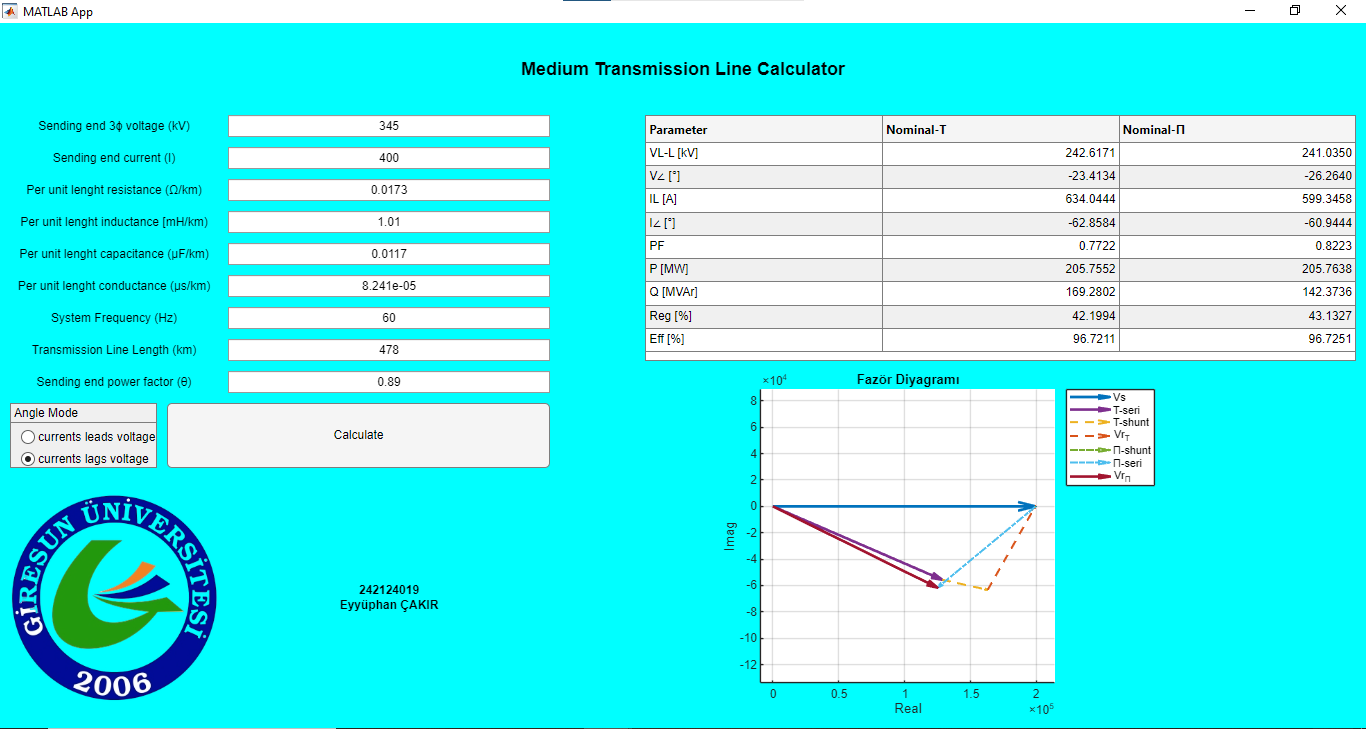Select the per unit length resistance field
The image size is (1366, 729).
(x=389, y=190)
